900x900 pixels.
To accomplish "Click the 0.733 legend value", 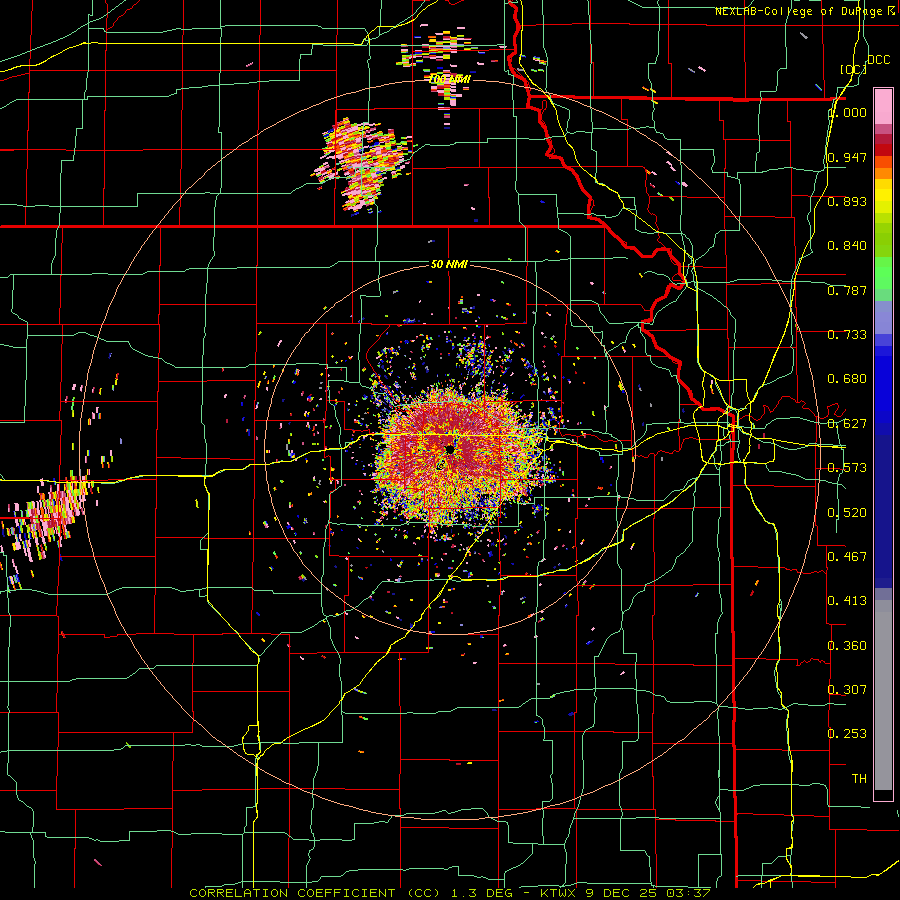I will pyautogui.click(x=847, y=335).
